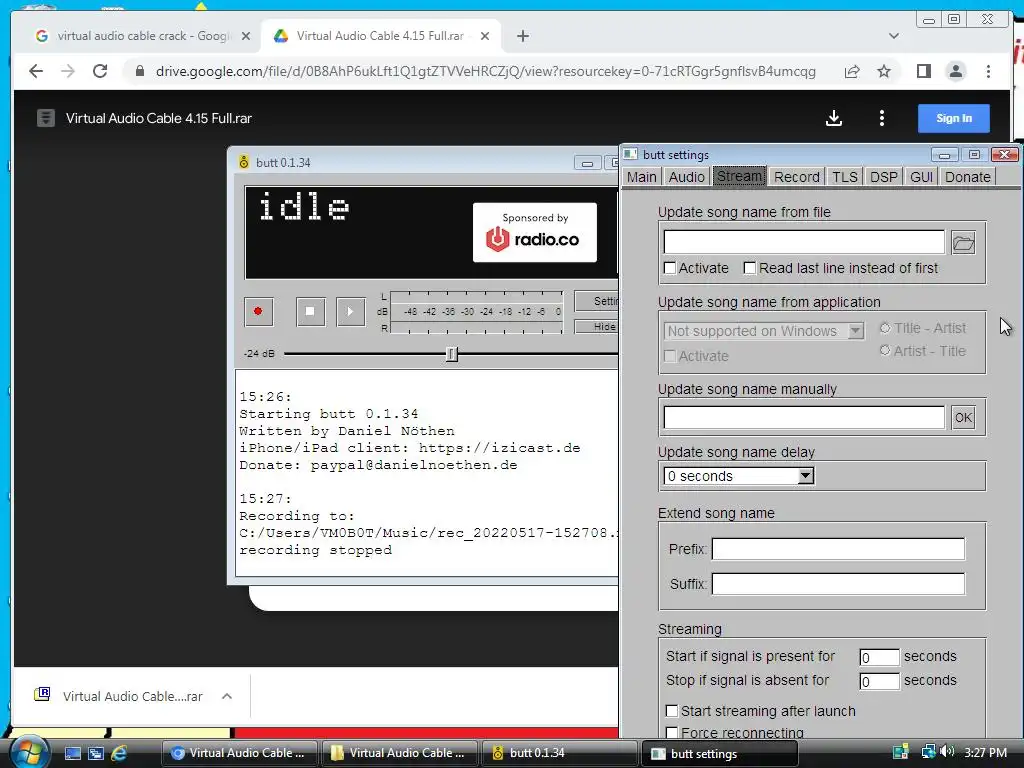This screenshot has height=768, width=1024.
Task: Open the DSP settings tab
Action: point(884,177)
